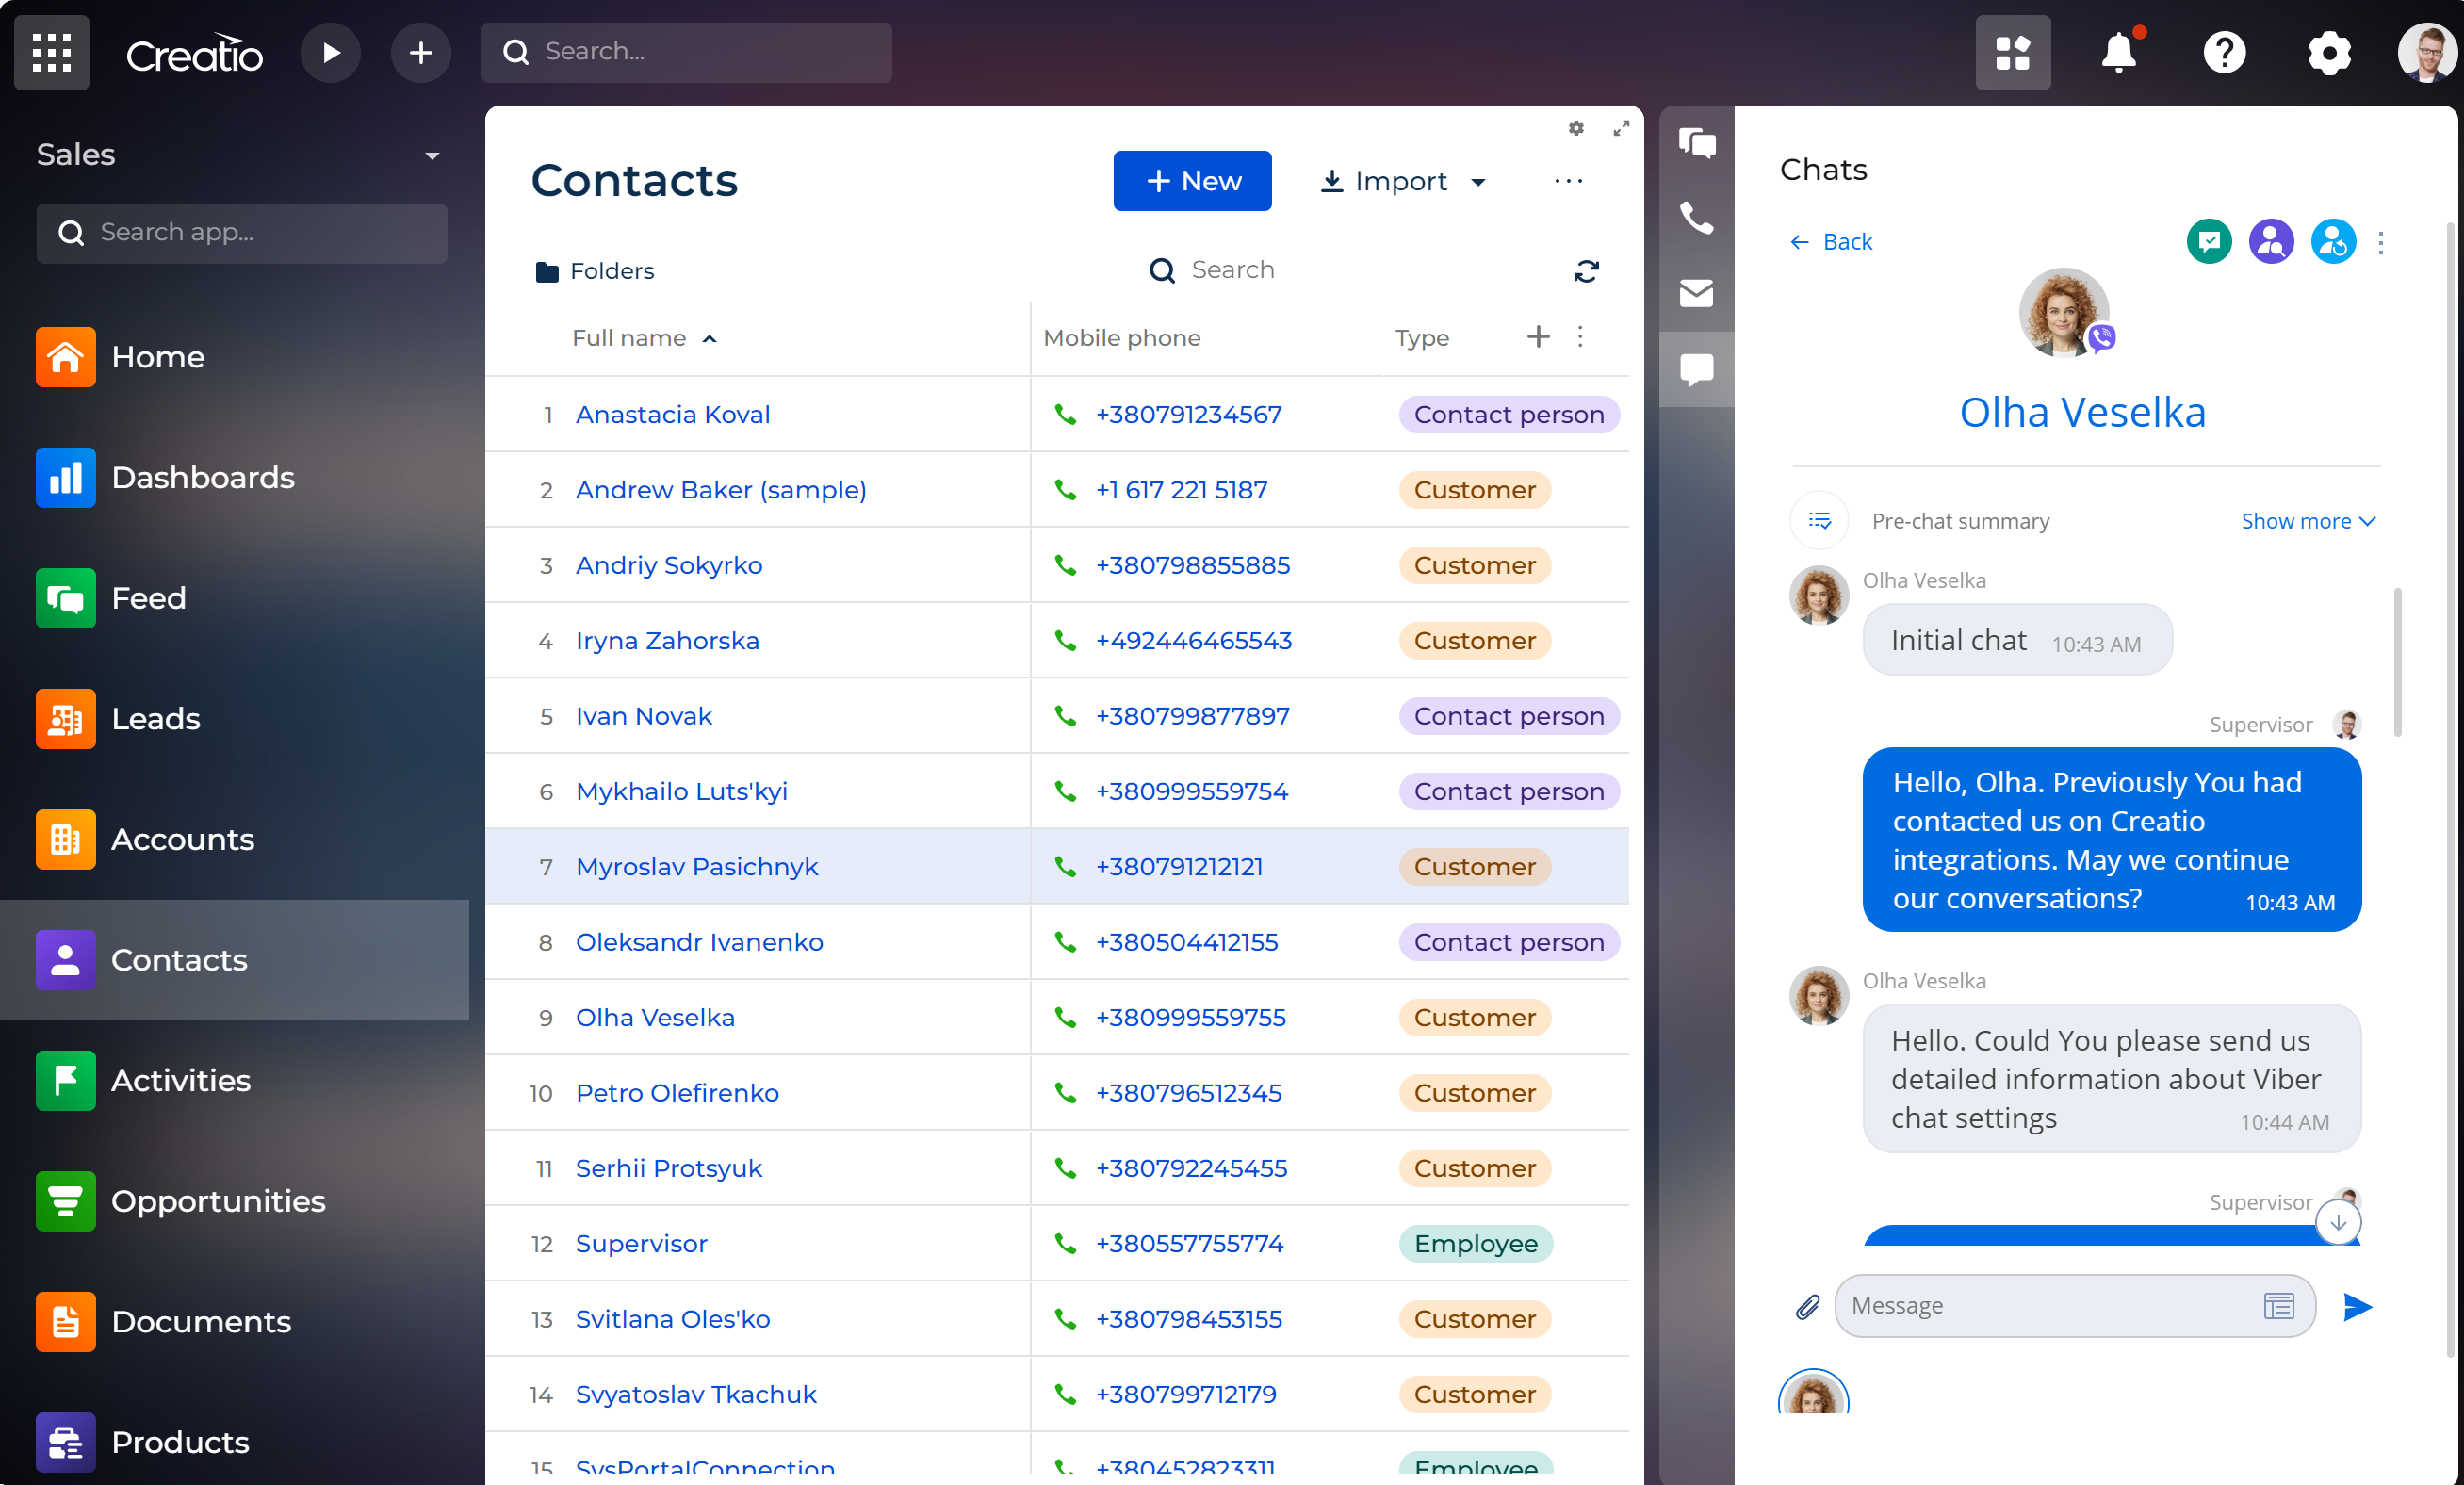The image size is (2464, 1485).
Task: Expand Show more in pre-chat summary
Action: (2307, 520)
